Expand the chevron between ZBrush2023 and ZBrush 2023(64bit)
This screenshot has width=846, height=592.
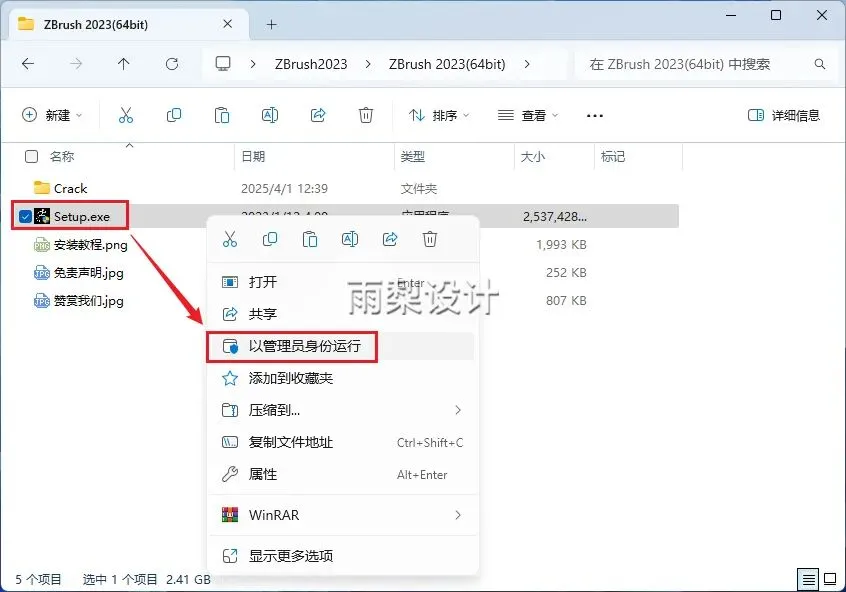coord(367,64)
